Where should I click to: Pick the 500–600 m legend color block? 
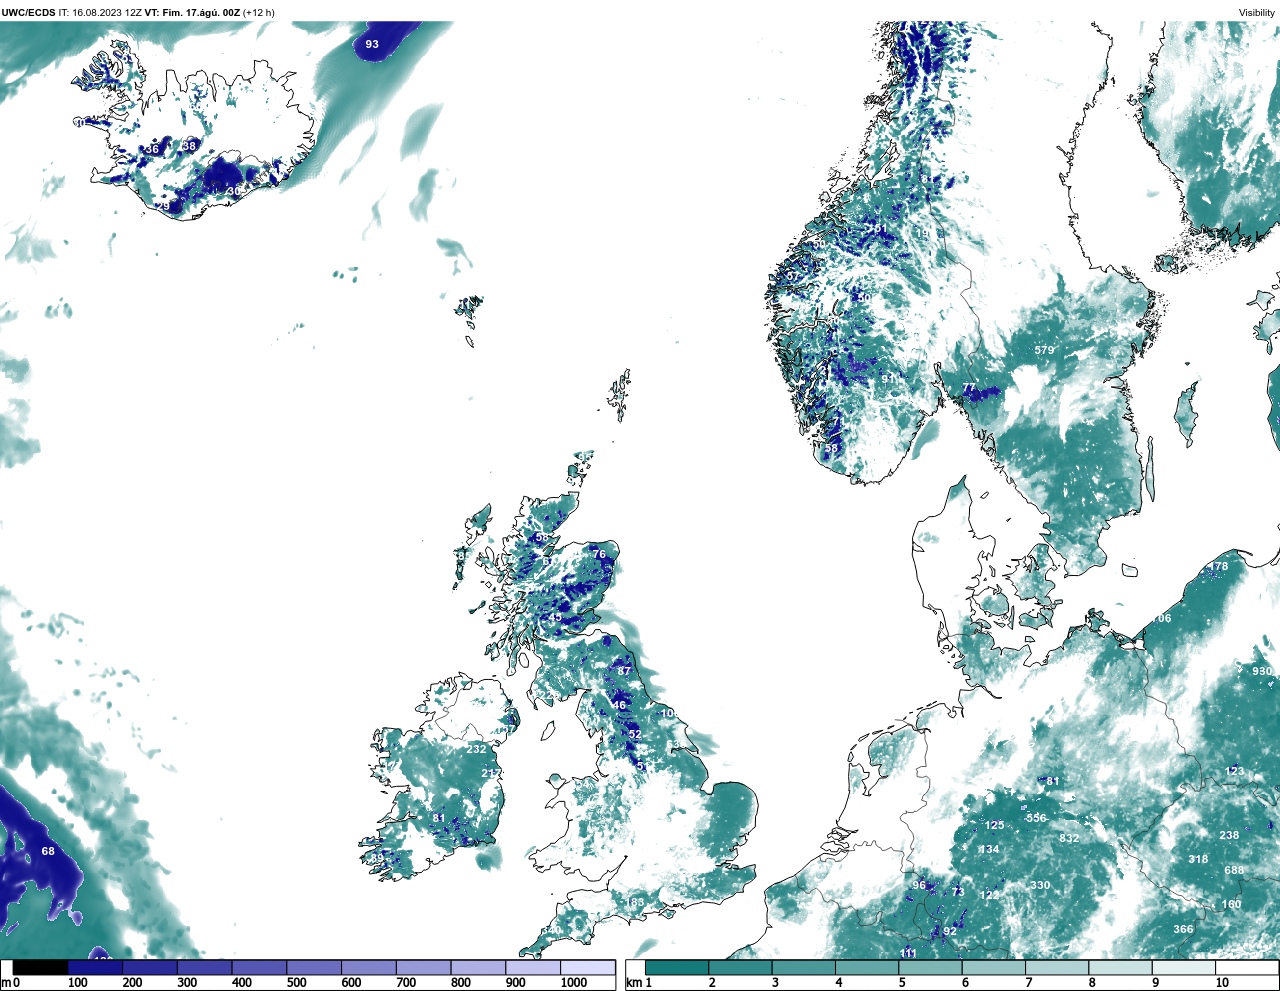coord(314,968)
